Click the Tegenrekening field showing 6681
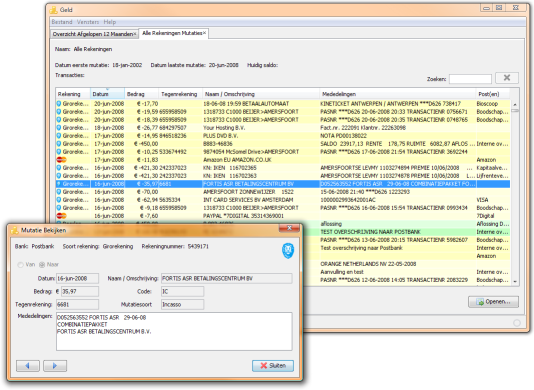Viewport: 534px width, 390px height. pos(78,305)
